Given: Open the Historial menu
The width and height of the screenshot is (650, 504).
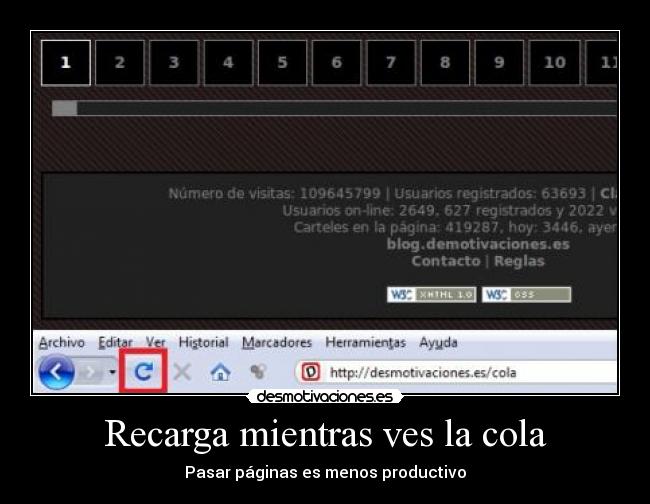Looking at the screenshot, I should pos(204,343).
